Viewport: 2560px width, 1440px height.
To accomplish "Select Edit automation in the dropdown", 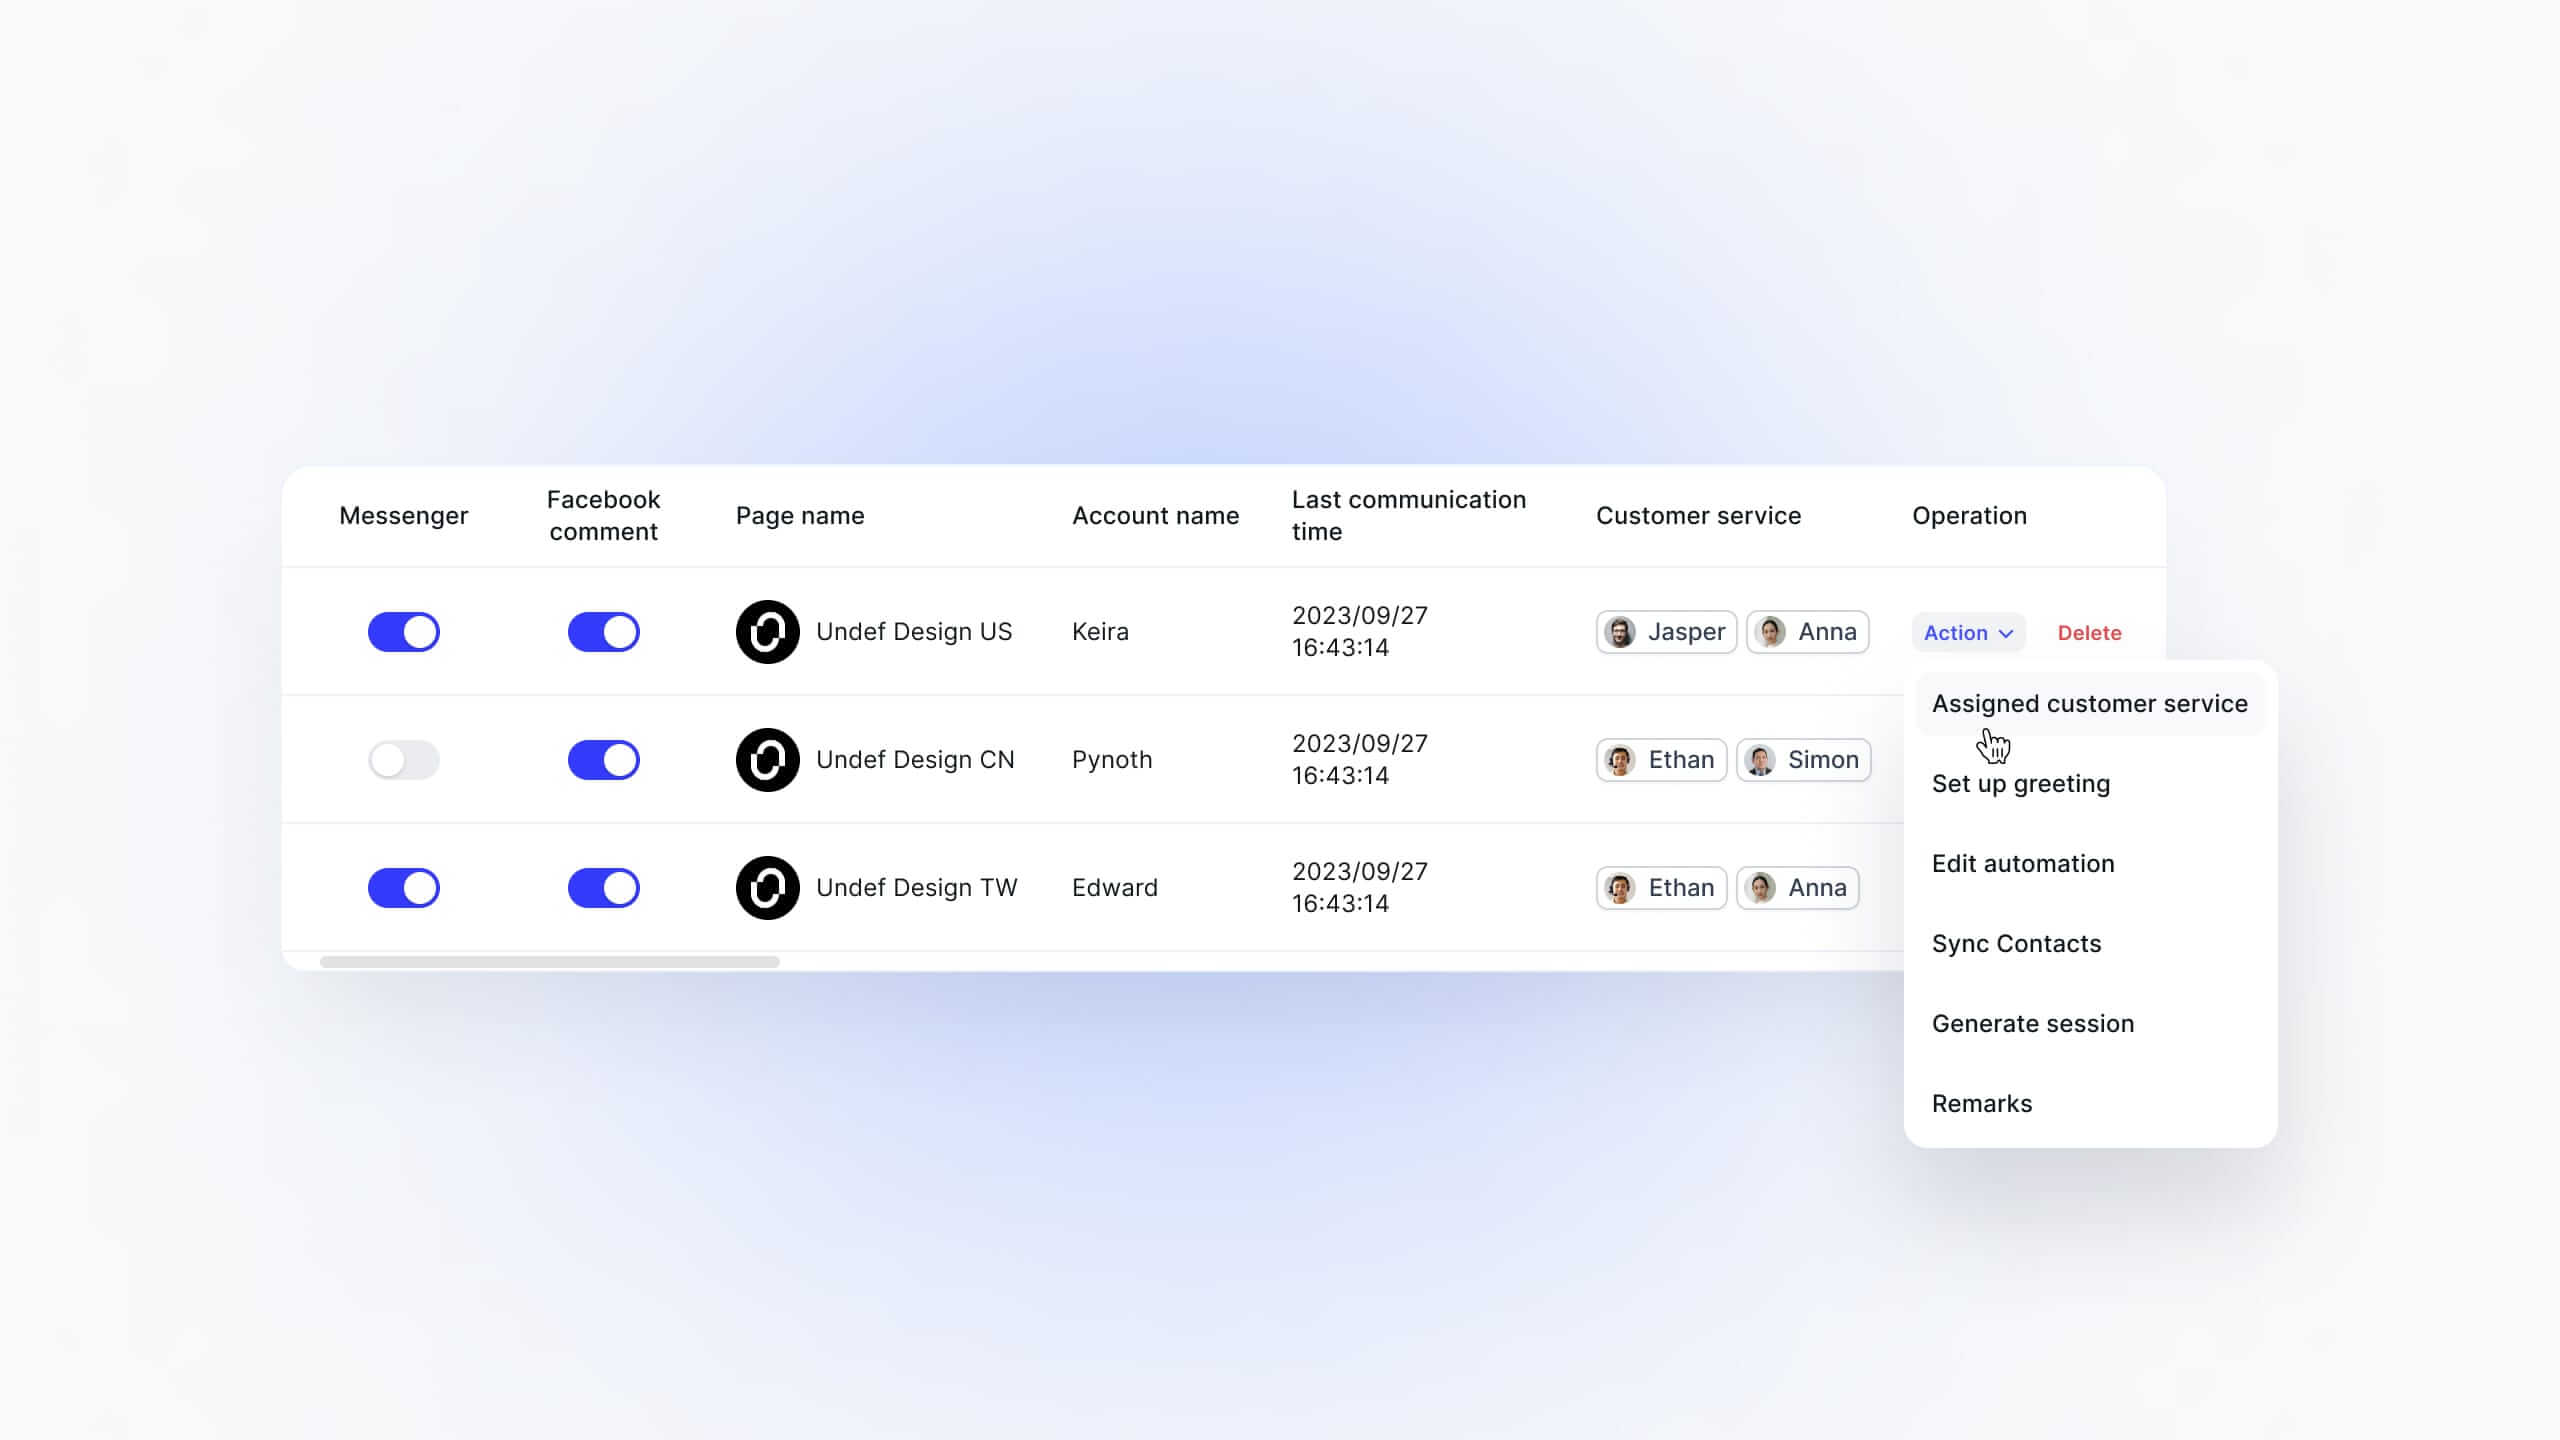I will click(2022, 864).
